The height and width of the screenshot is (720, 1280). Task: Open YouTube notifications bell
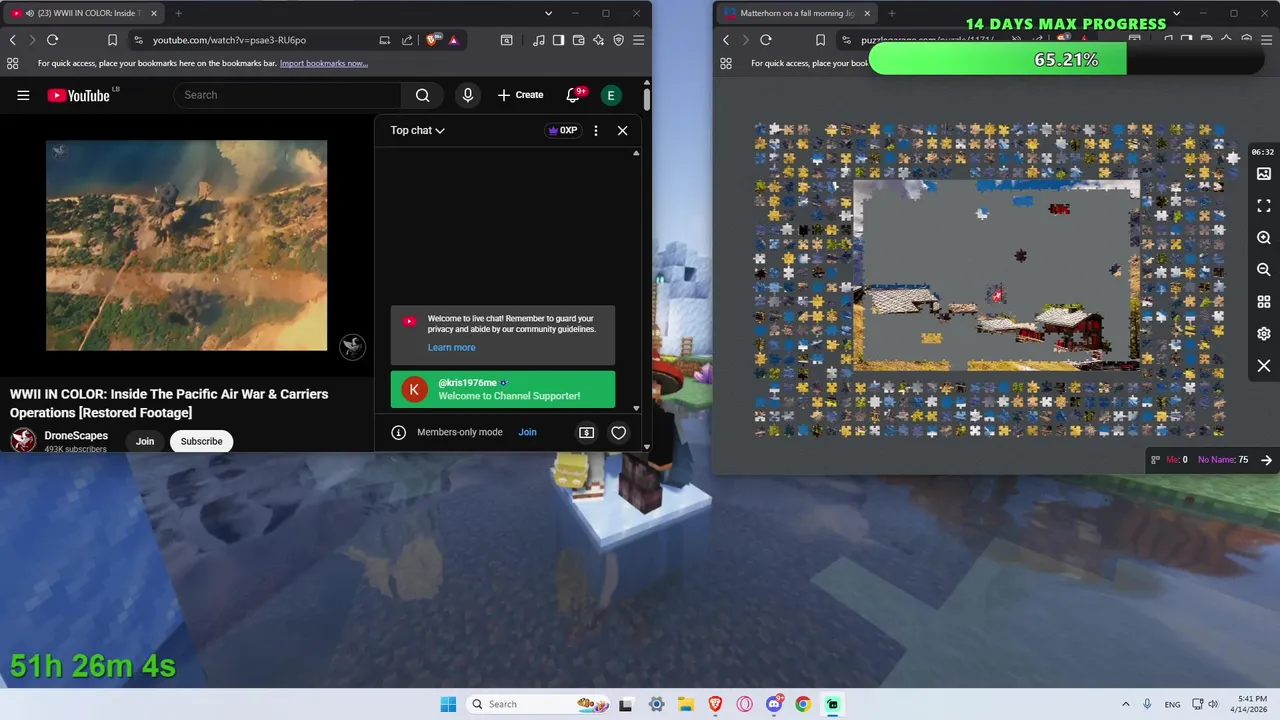tap(573, 95)
